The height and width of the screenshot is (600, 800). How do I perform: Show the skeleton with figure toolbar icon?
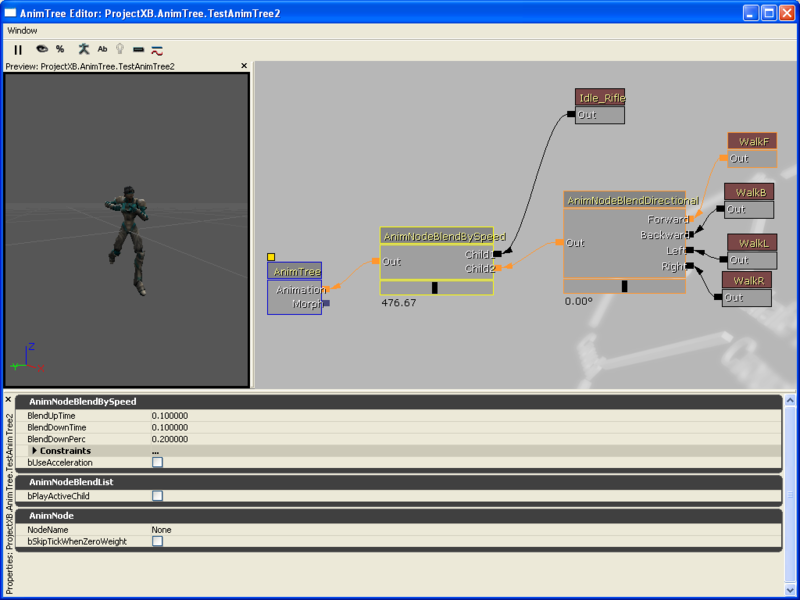(x=83, y=50)
